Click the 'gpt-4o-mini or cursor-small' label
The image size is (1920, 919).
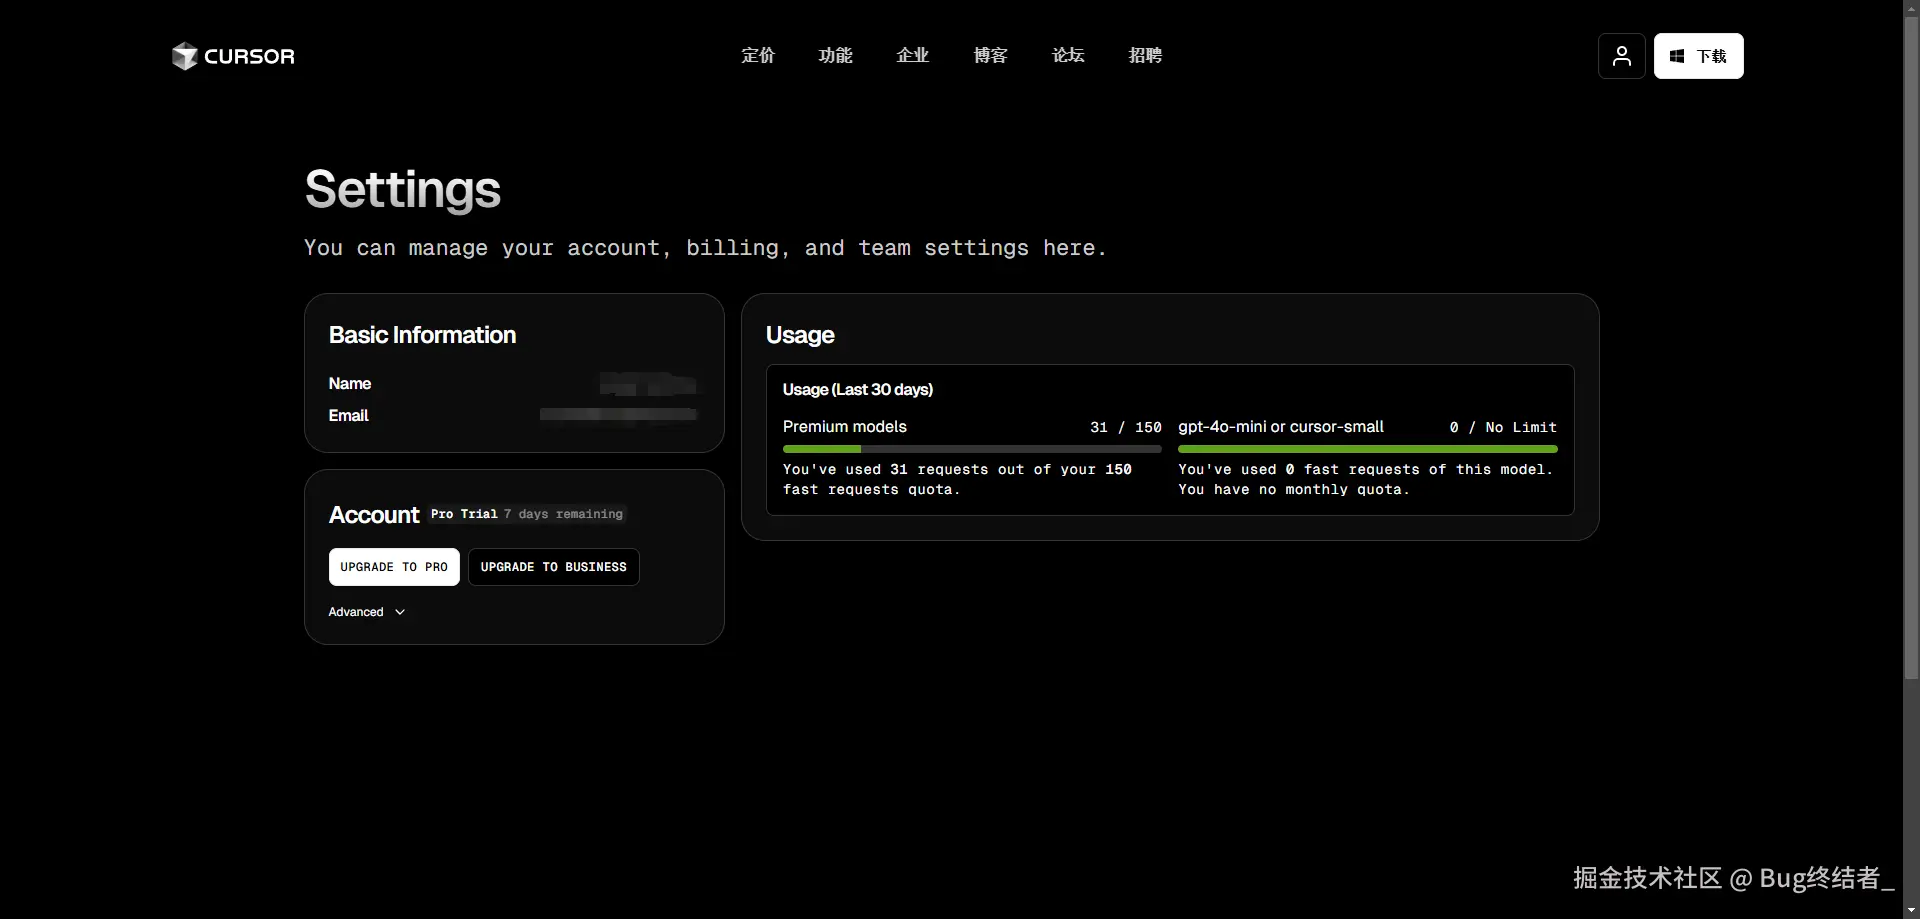1281,427
